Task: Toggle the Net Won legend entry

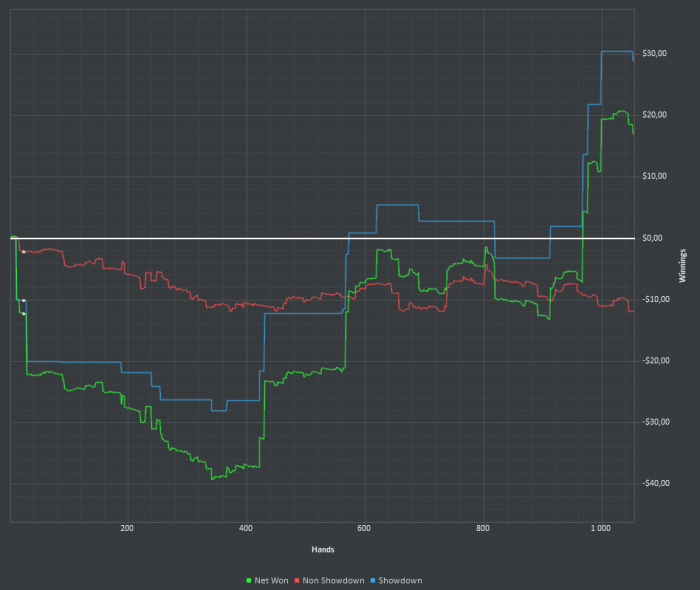Action: click(267, 581)
